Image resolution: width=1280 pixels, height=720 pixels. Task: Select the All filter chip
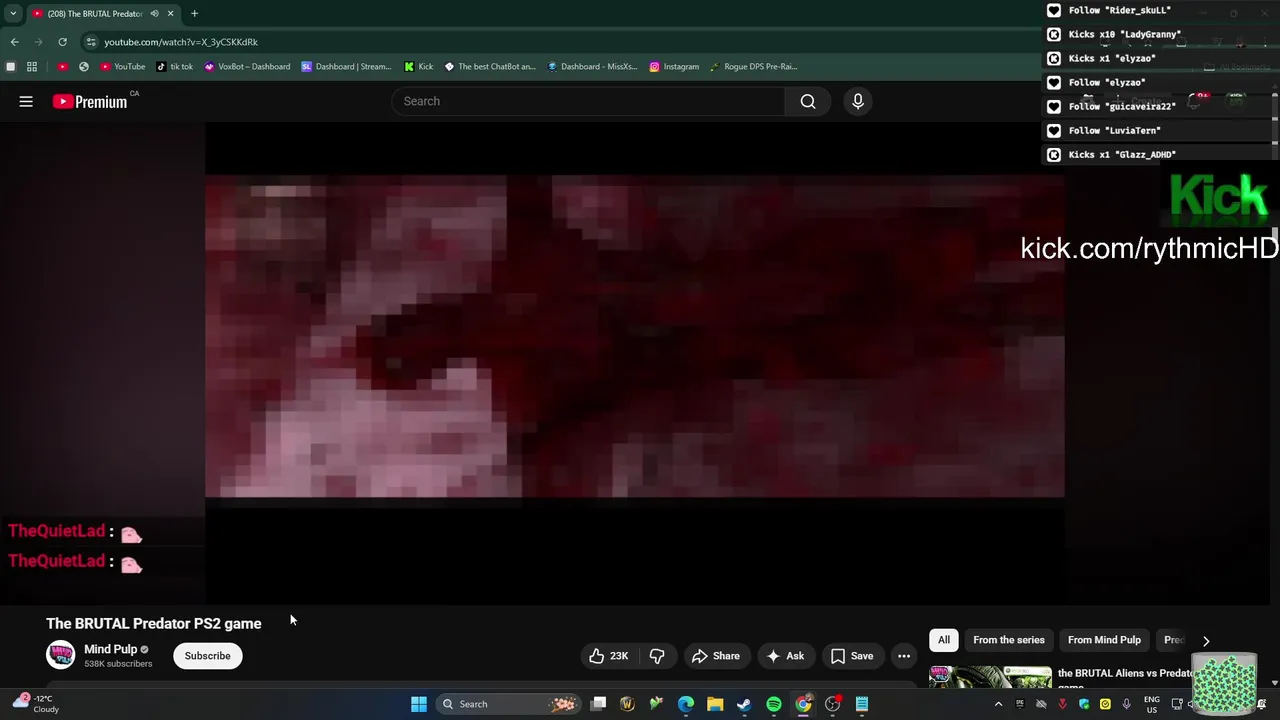(x=943, y=640)
